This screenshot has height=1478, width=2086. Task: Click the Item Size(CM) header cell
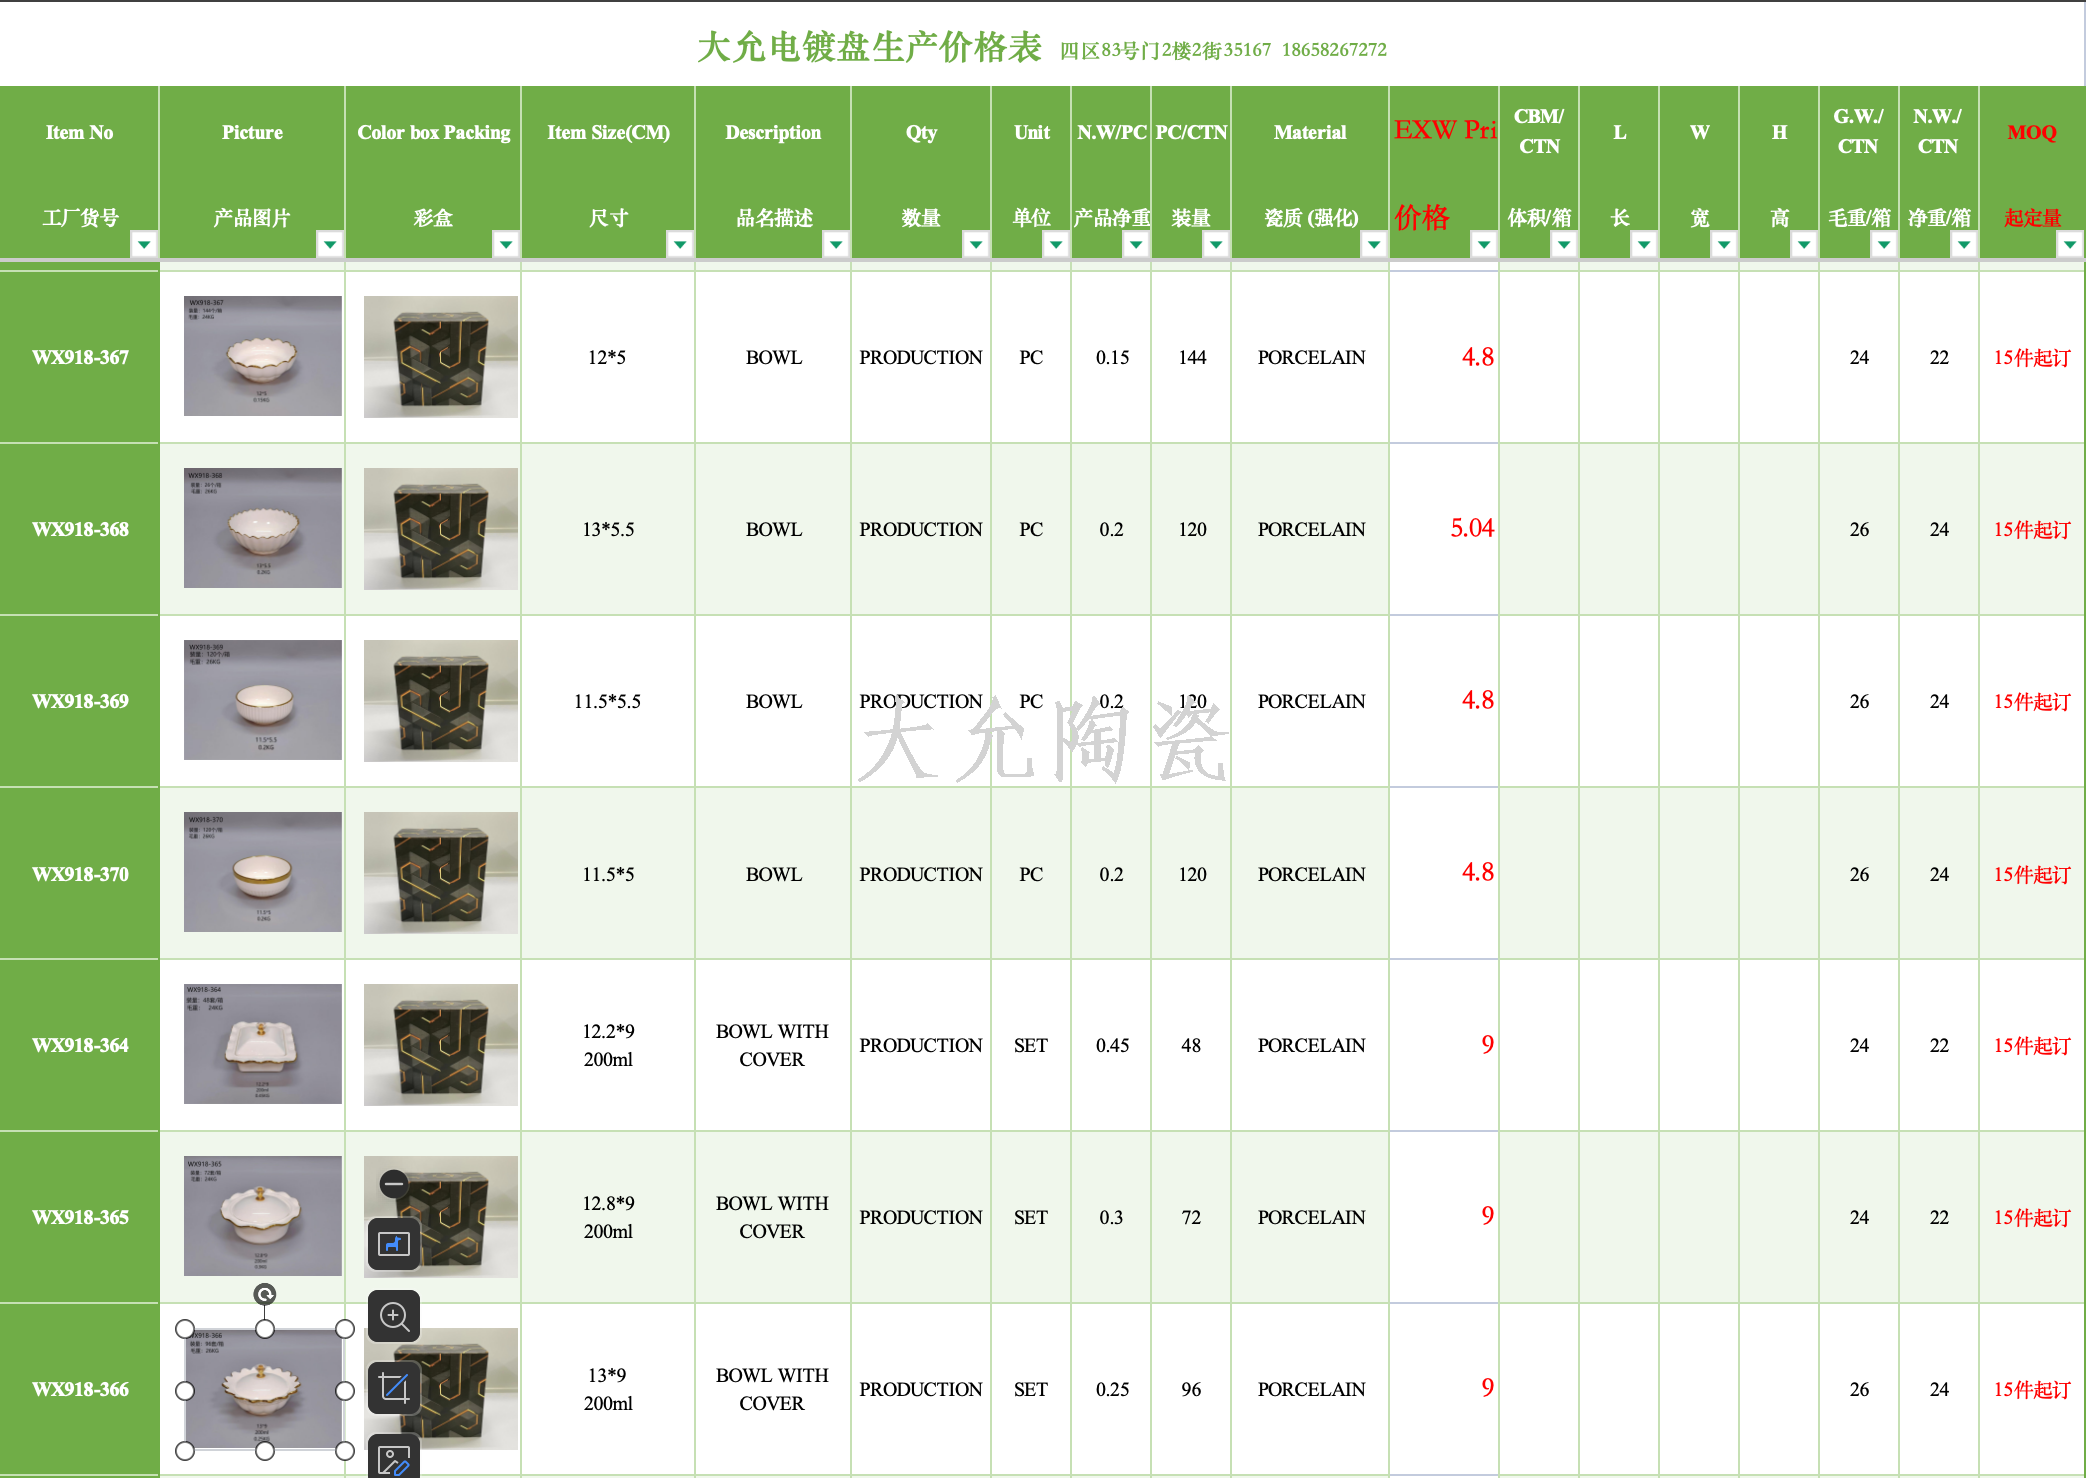pyautogui.click(x=608, y=132)
